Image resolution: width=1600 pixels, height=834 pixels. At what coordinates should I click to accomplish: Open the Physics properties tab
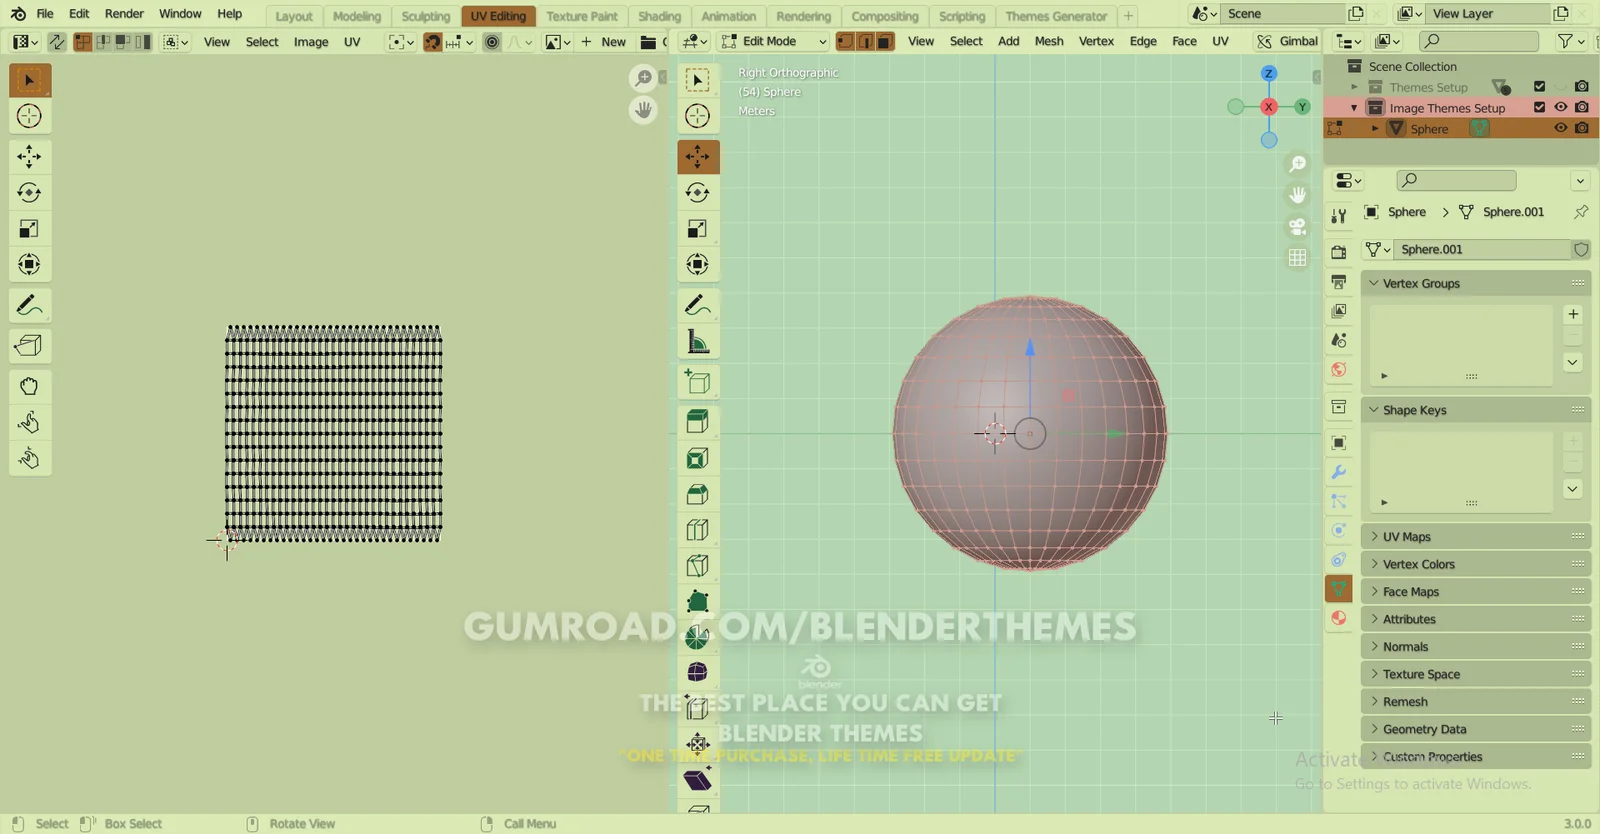(1339, 530)
